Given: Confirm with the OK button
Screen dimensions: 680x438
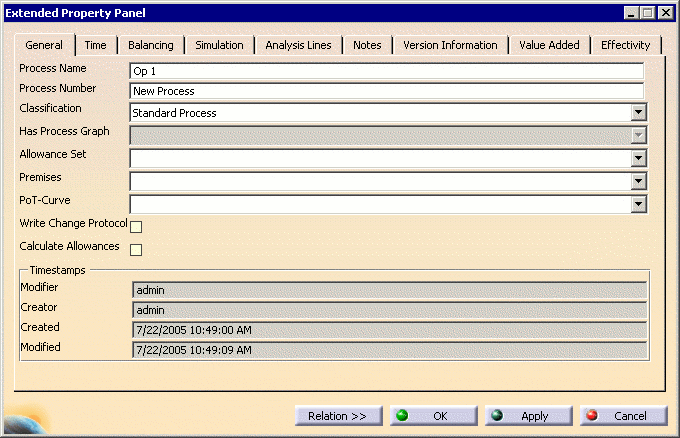Looking at the screenshot, I should pos(434,416).
